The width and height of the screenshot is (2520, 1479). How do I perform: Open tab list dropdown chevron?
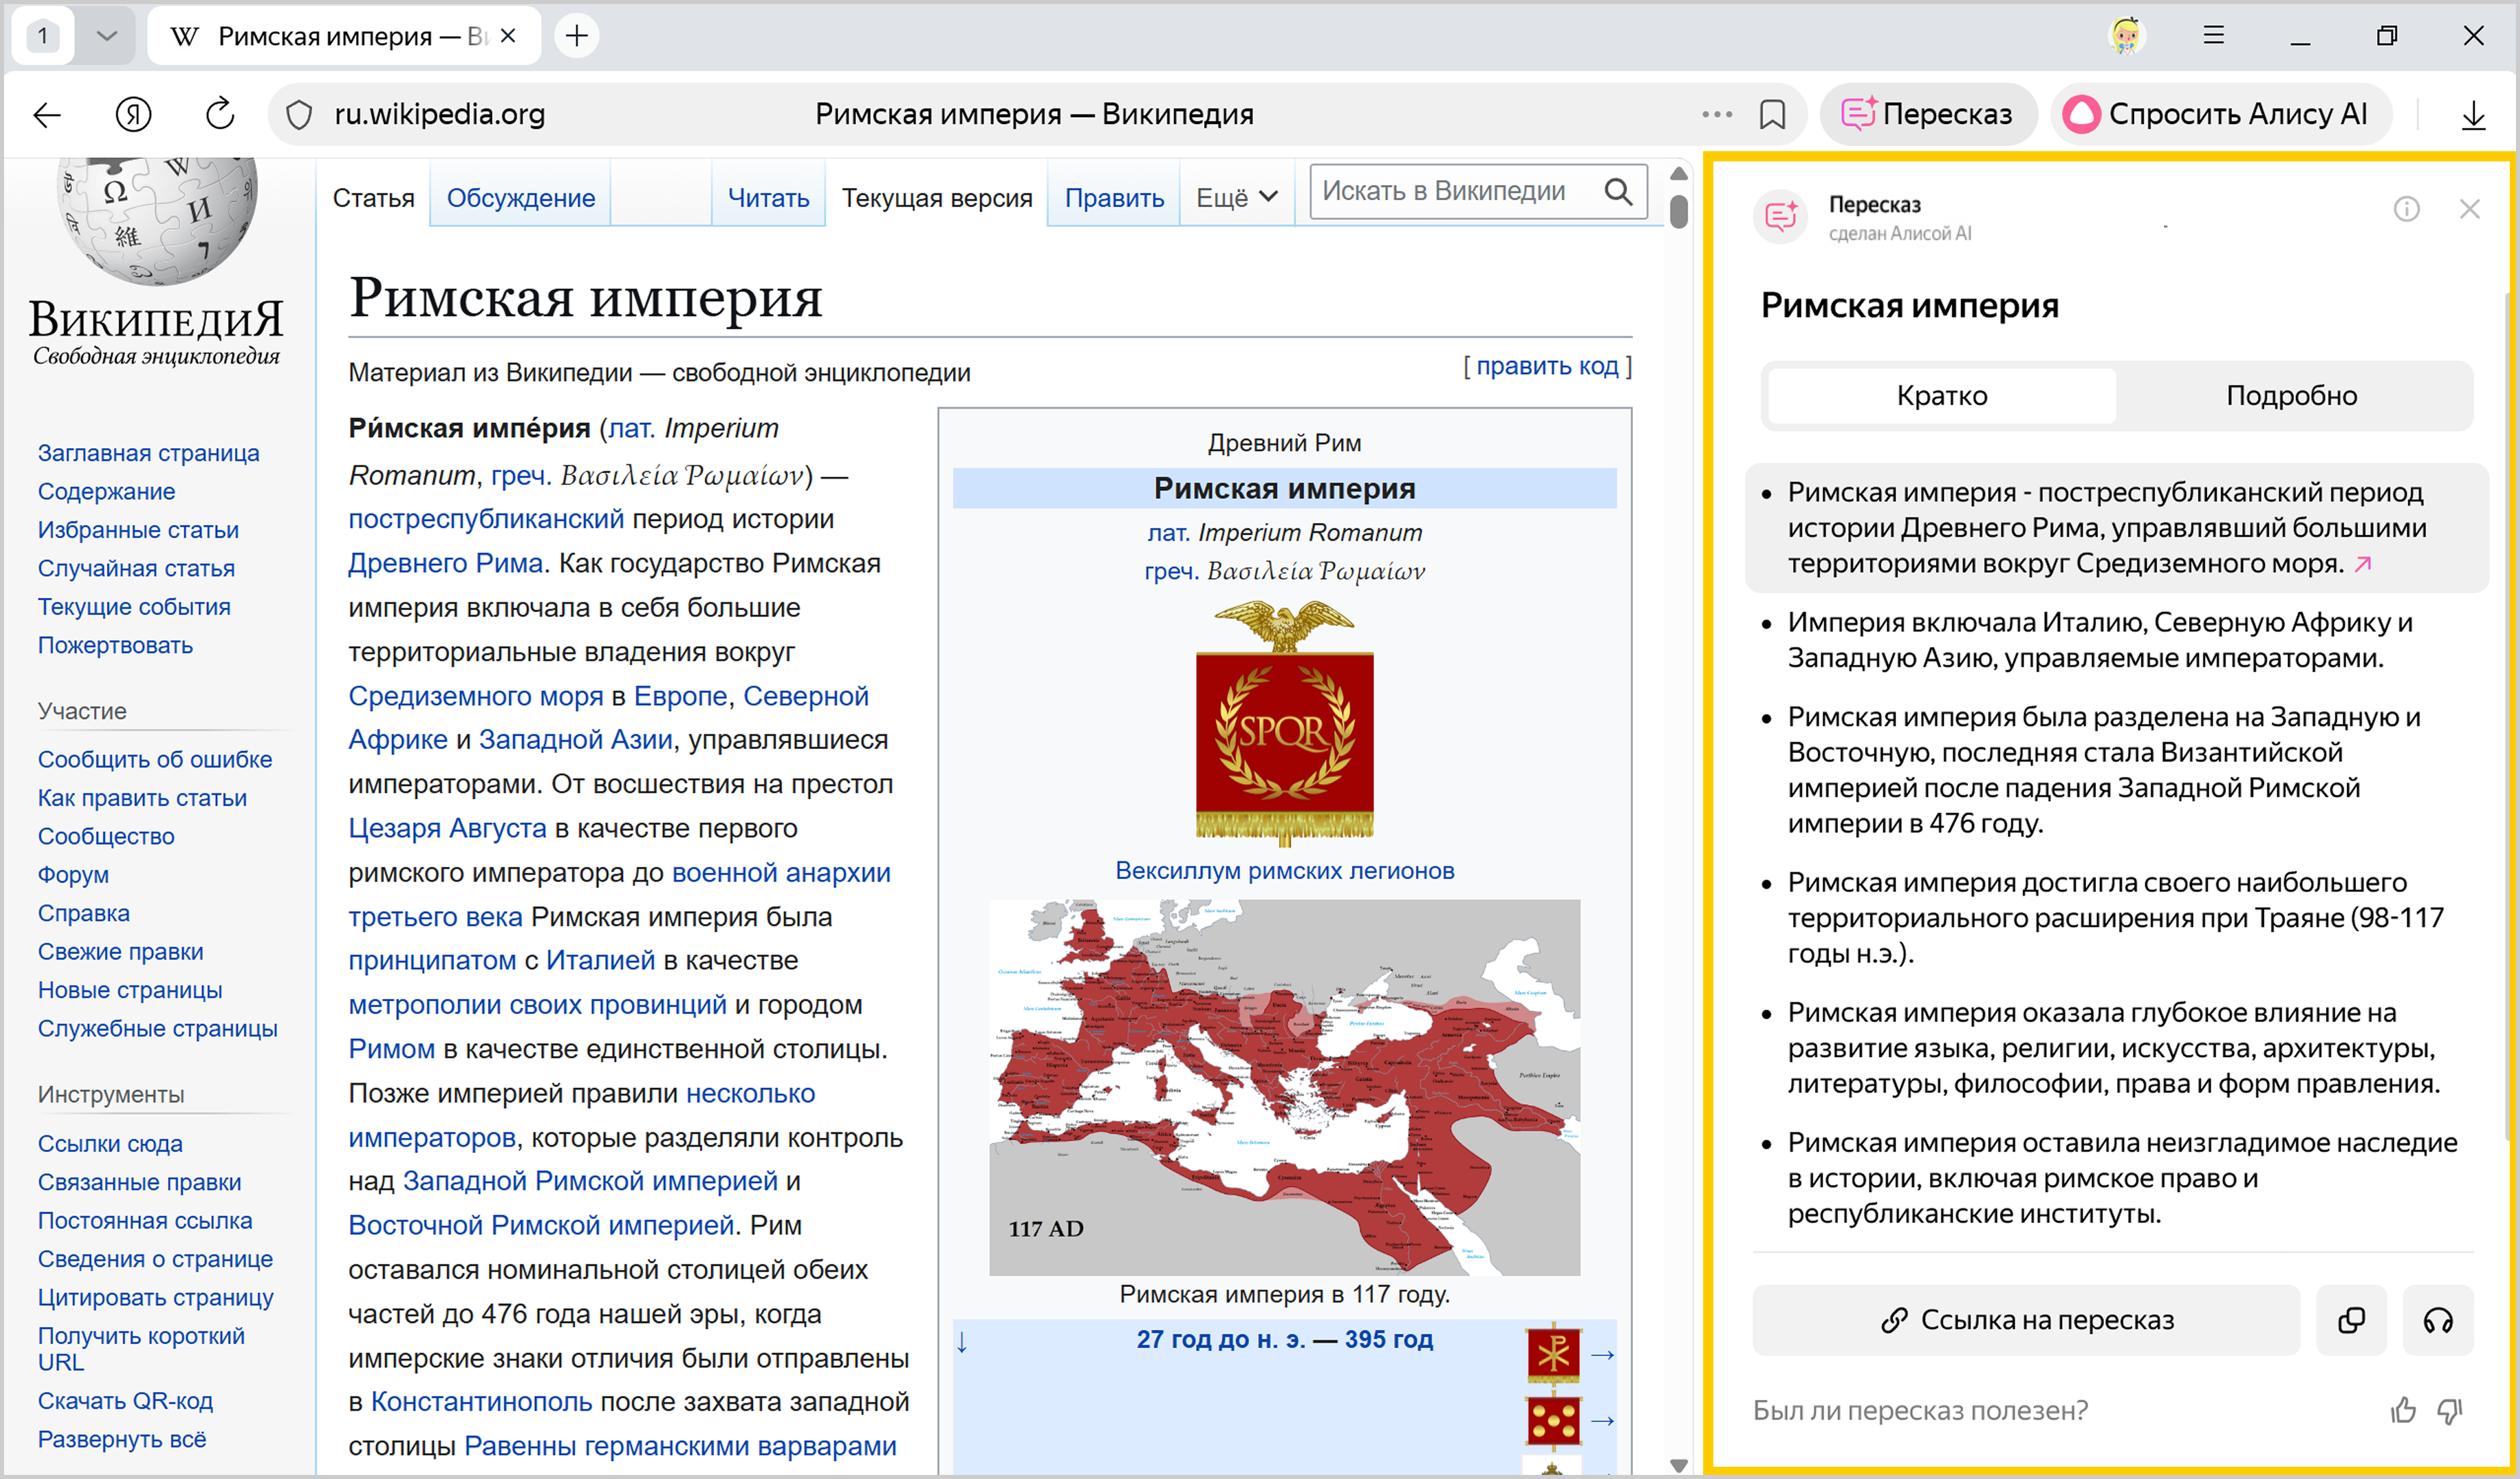point(107,36)
